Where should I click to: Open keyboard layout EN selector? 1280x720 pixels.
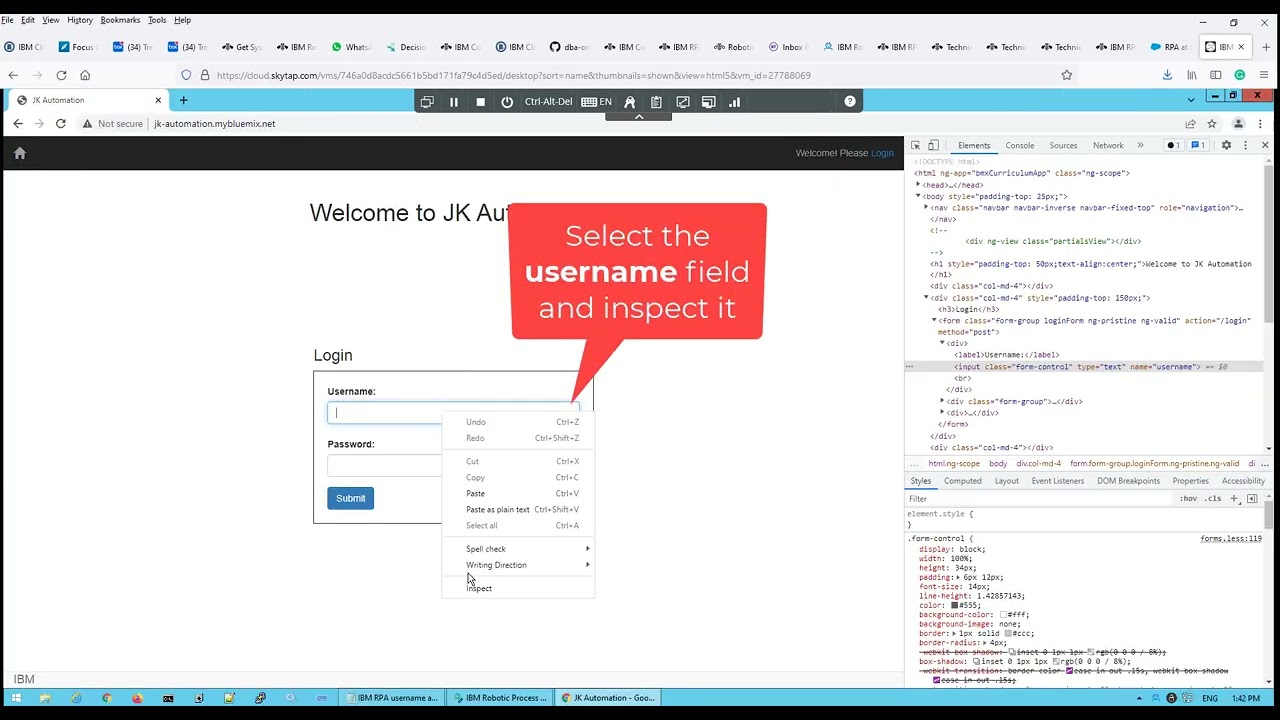[x=596, y=102]
